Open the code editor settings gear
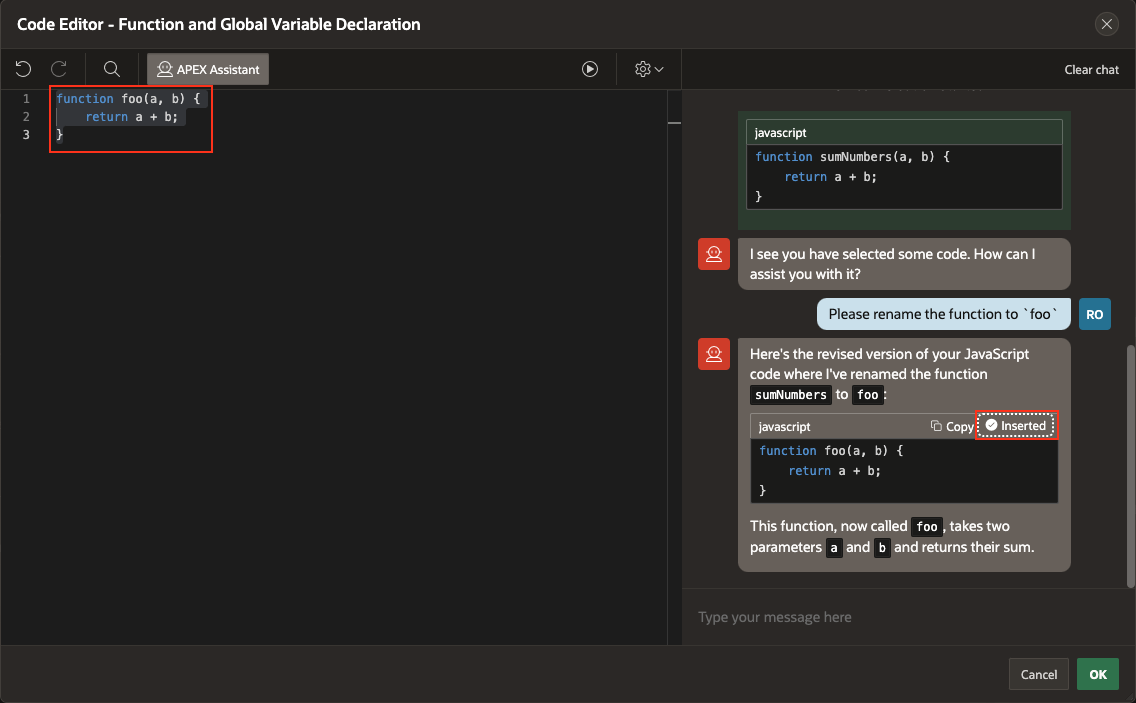Screen dimensions: 1136x703 [x=641, y=68]
